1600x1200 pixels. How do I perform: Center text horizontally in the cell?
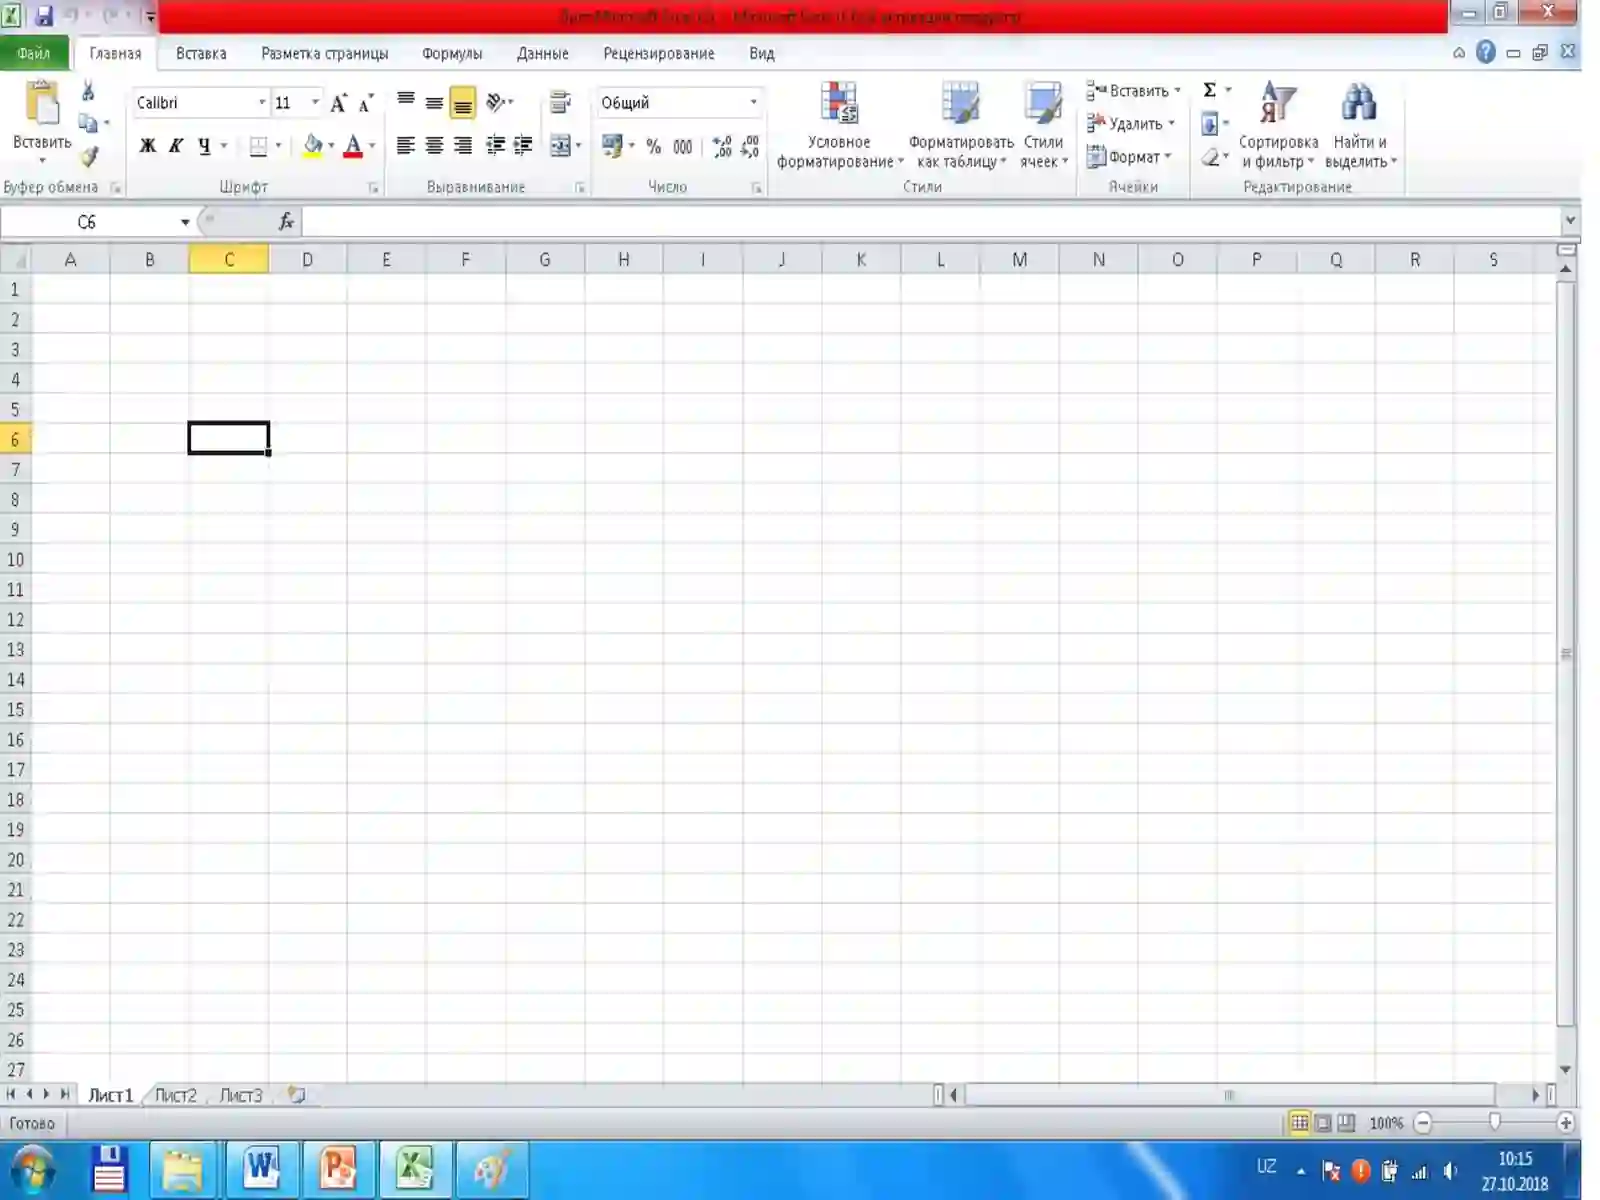(434, 146)
